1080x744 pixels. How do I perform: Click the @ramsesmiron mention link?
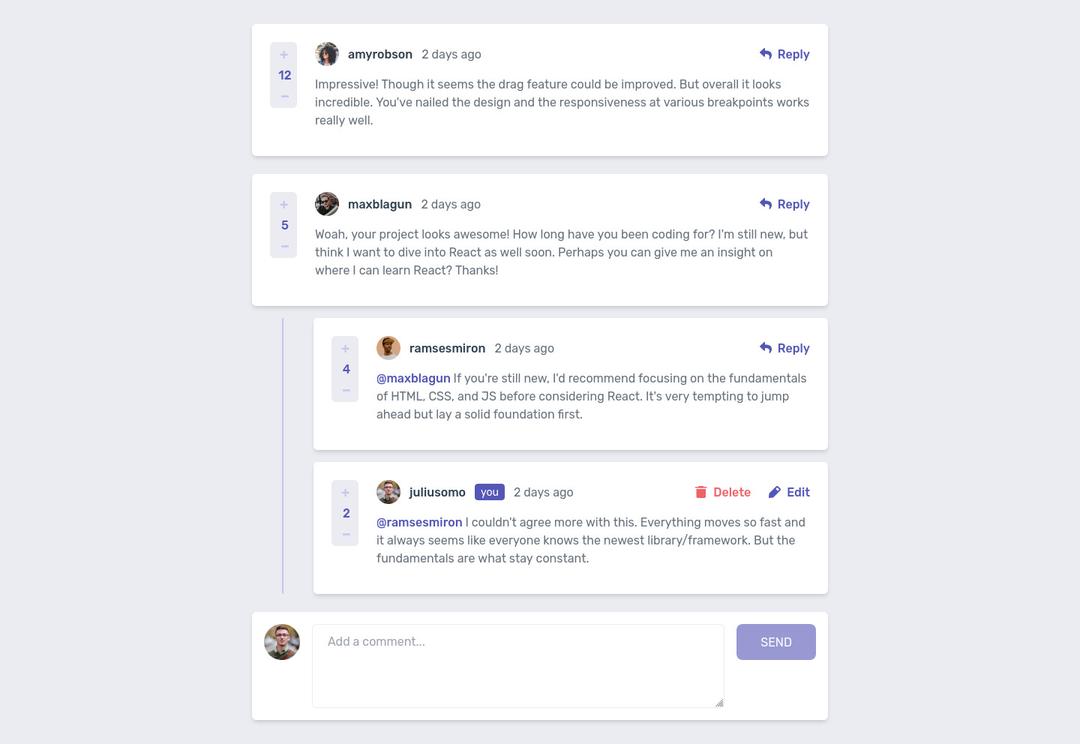(419, 521)
